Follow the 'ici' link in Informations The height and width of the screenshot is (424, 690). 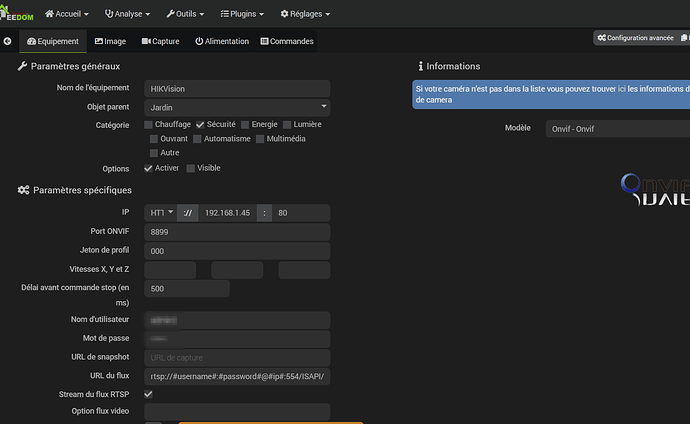pos(621,89)
